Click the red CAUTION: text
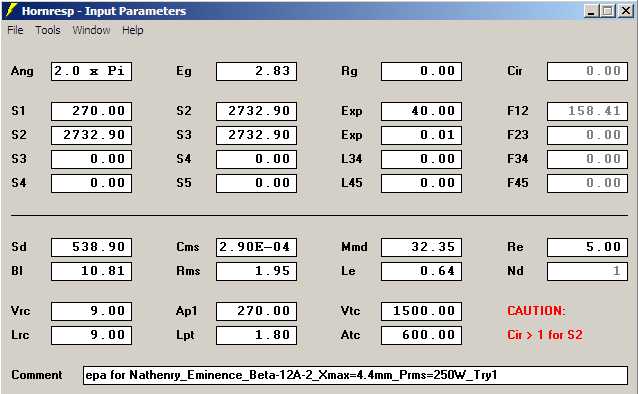 tap(536, 311)
